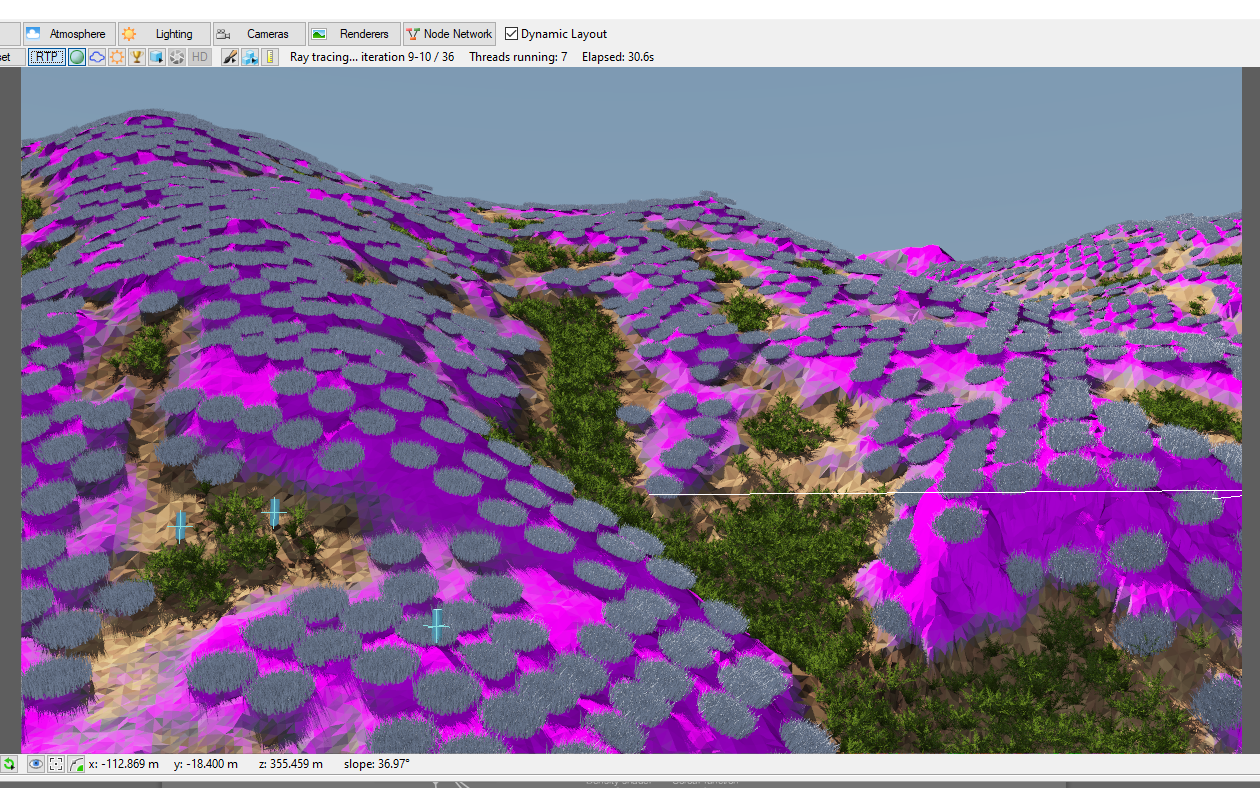Image resolution: width=1260 pixels, height=788 pixels.
Task: Click the Threads running: 7 status text
Action: [518, 57]
